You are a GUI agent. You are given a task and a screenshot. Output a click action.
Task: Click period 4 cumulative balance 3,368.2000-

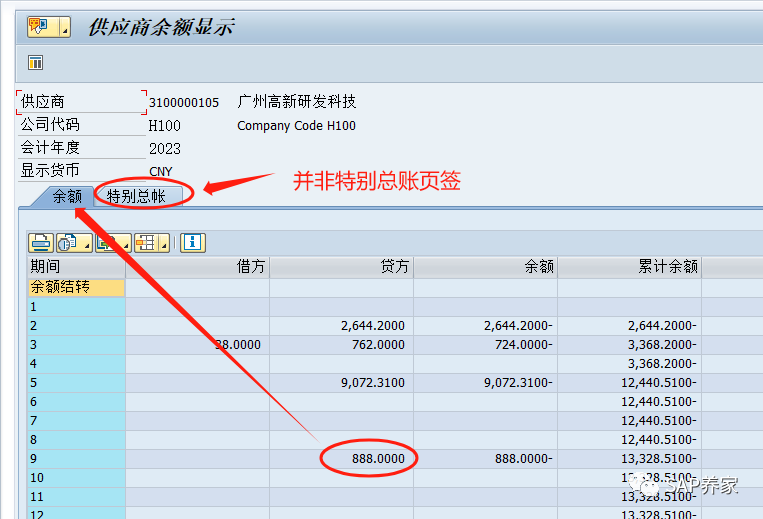coord(662,364)
